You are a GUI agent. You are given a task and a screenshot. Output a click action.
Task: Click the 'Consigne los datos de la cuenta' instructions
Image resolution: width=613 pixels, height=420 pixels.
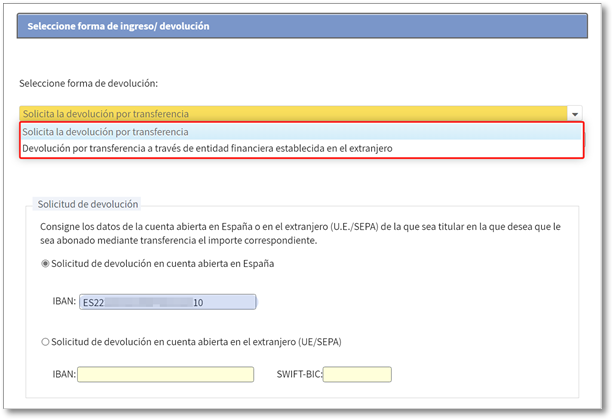click(x=120, y=226)
